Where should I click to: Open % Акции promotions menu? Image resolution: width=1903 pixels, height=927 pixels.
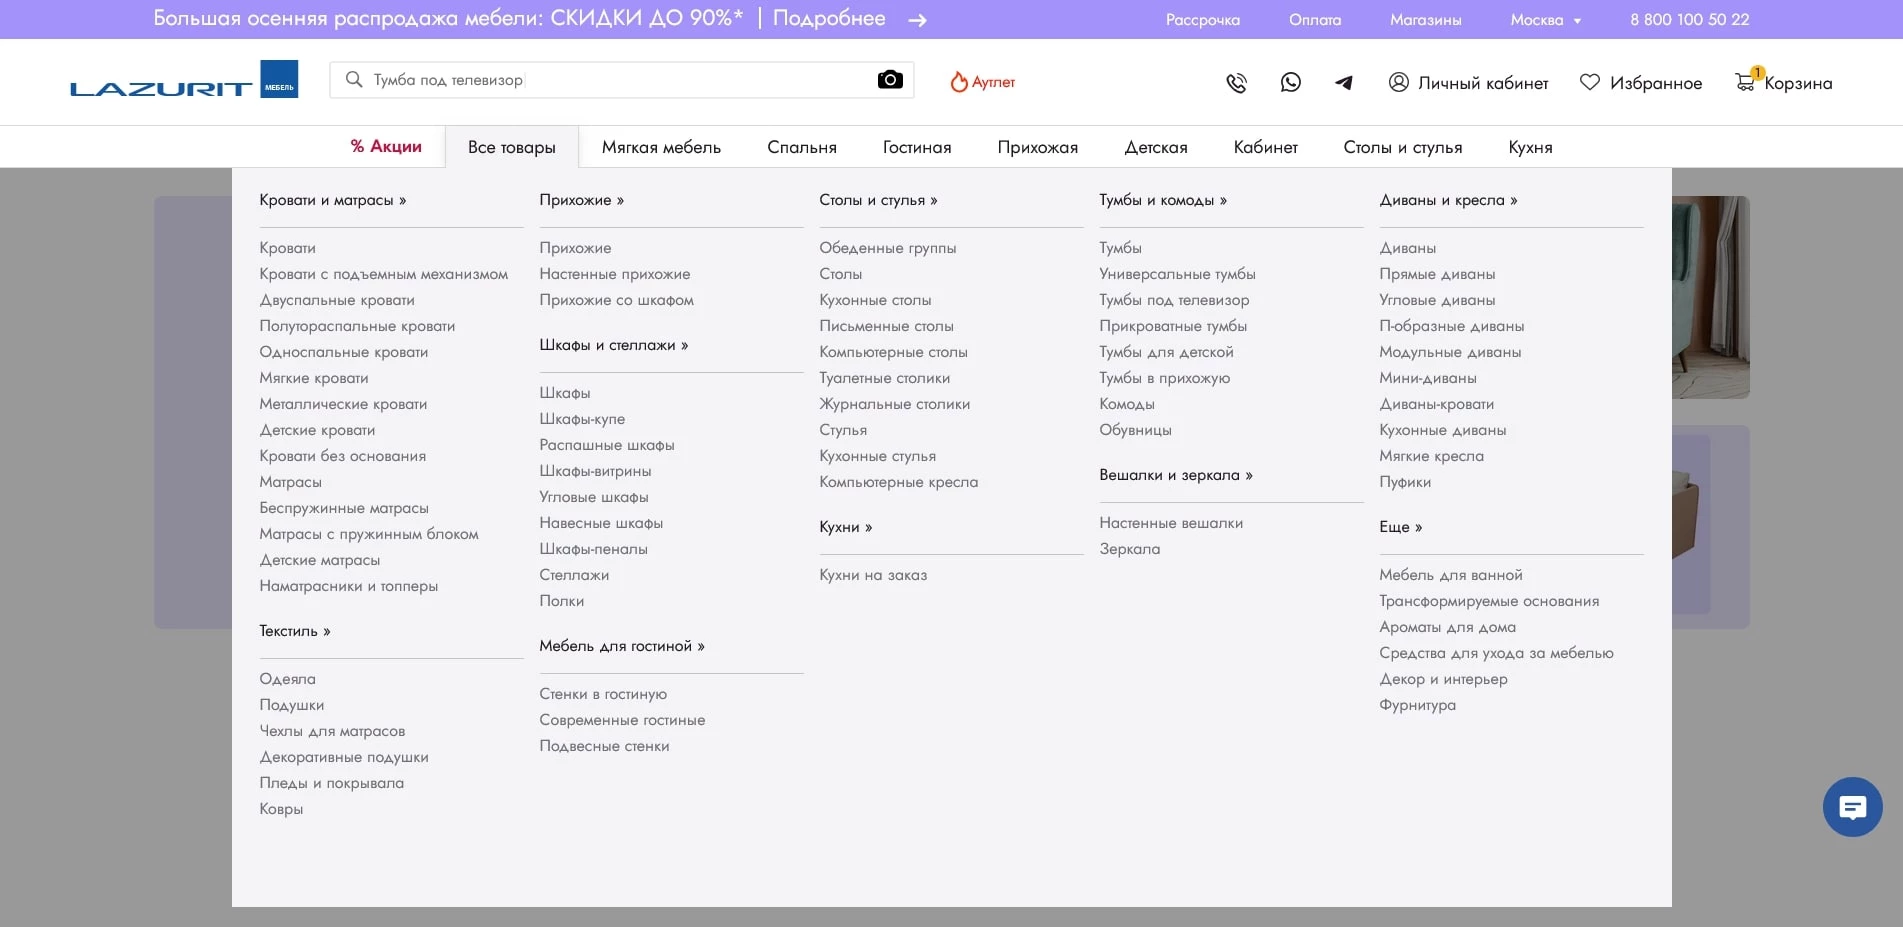pyautogui.click(x=386, y=147)
